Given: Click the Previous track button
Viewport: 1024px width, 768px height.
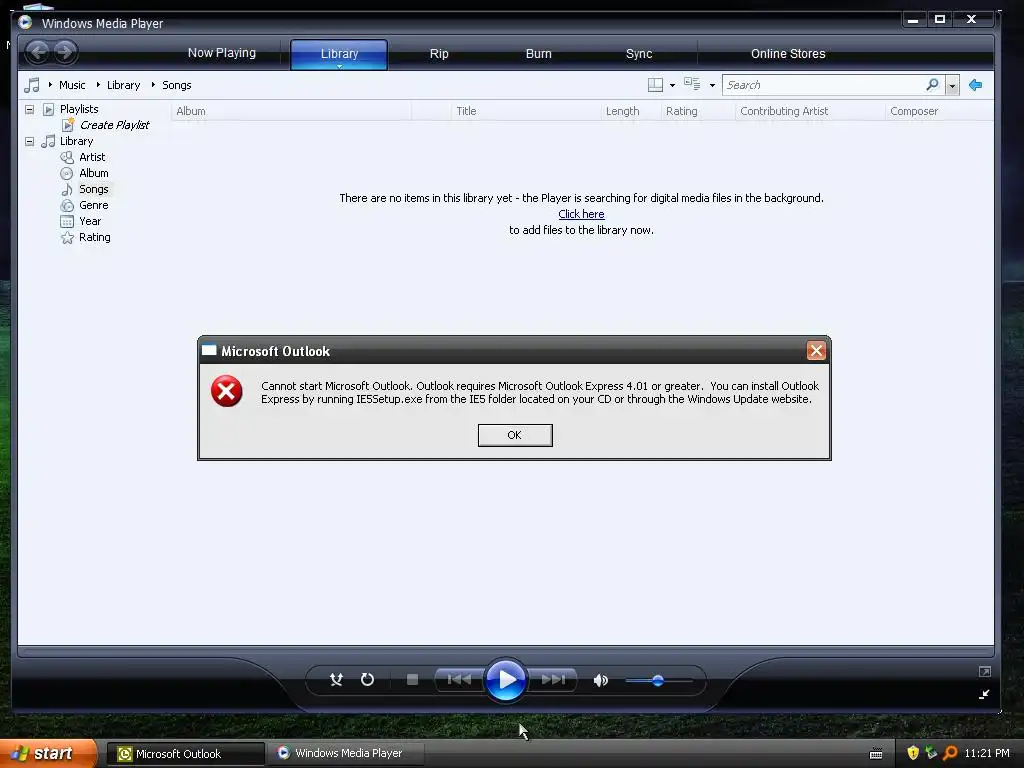Looking at the screenshot, I should [459, 680].
